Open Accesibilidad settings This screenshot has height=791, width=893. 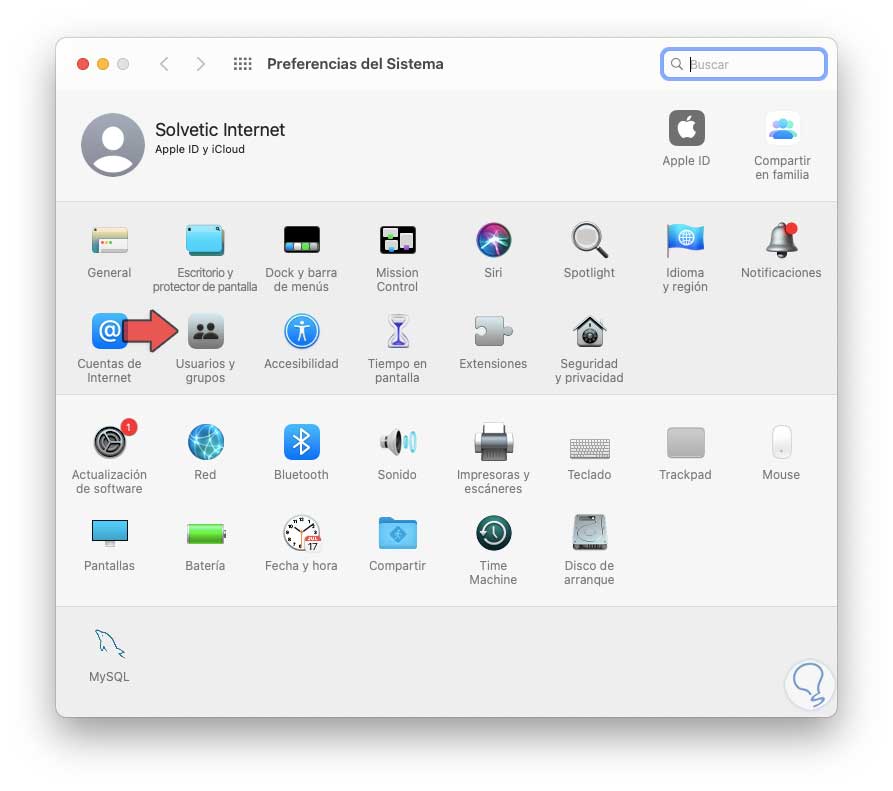[x=301, y=331]
